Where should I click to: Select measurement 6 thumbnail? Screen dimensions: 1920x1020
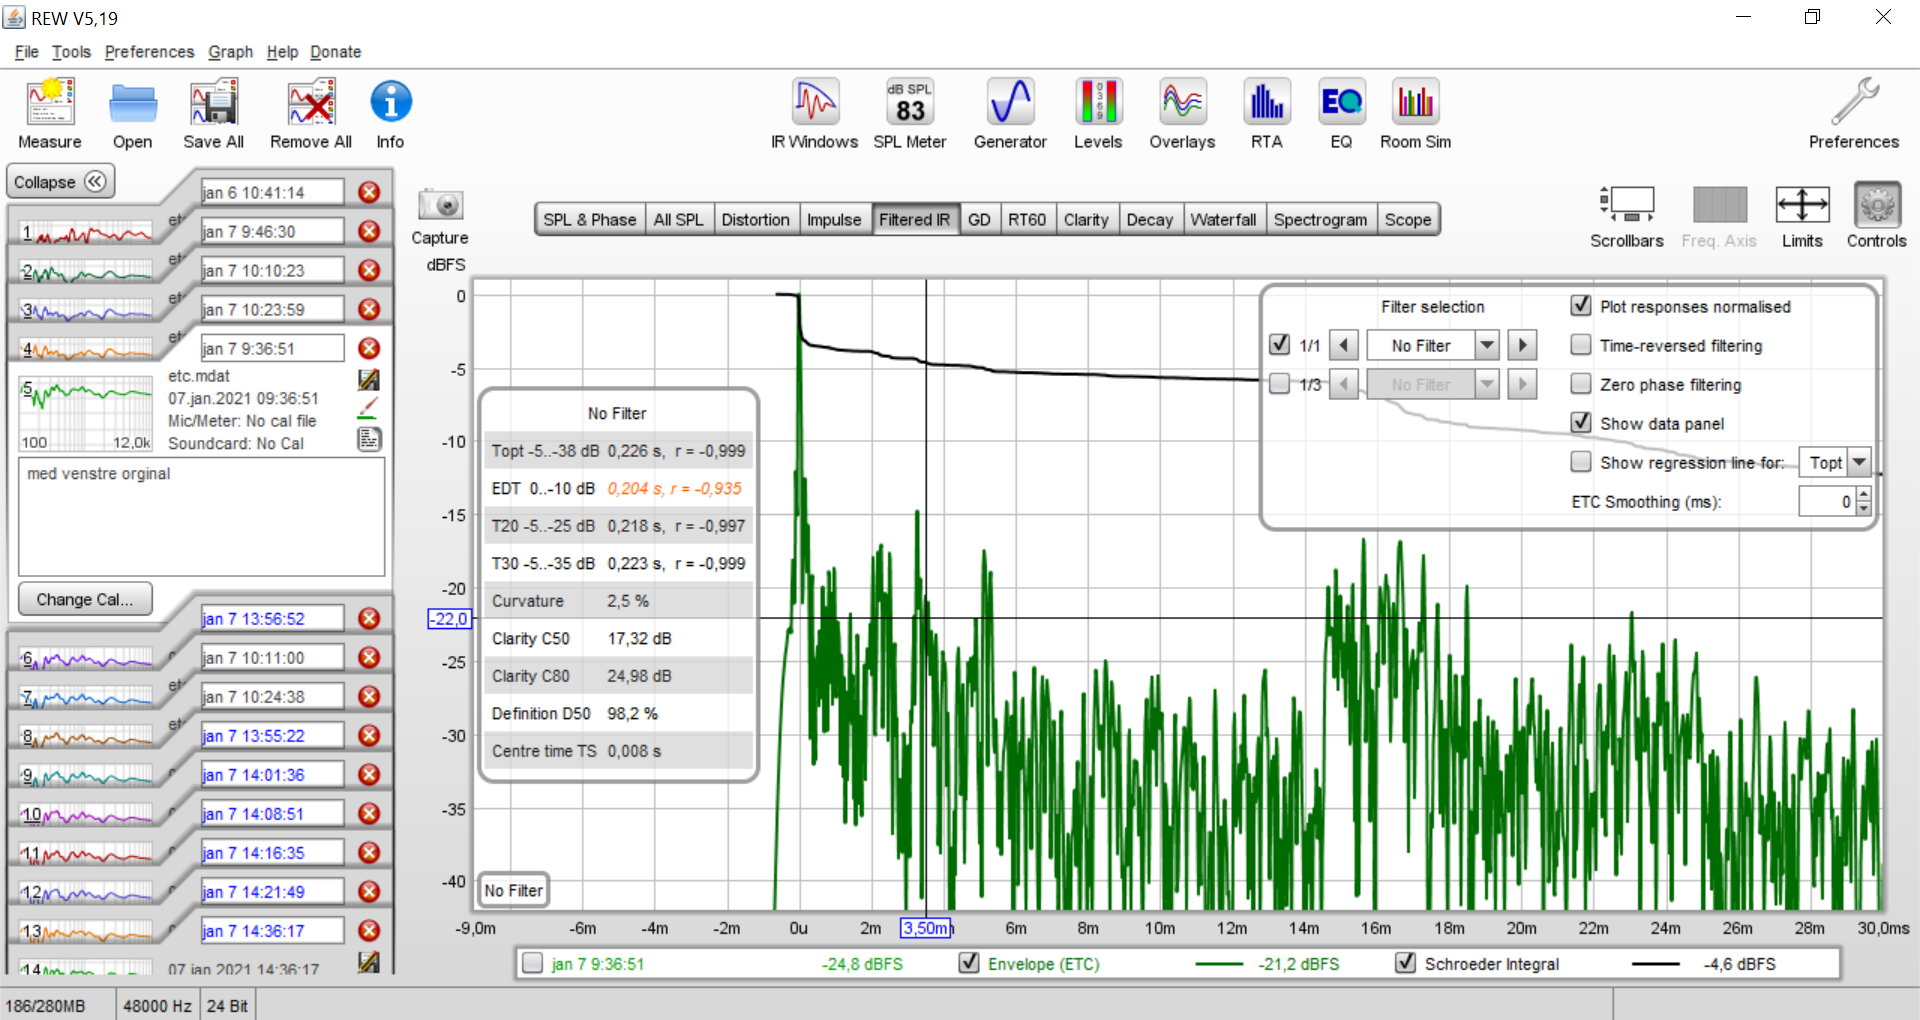(x=86, y=657)
